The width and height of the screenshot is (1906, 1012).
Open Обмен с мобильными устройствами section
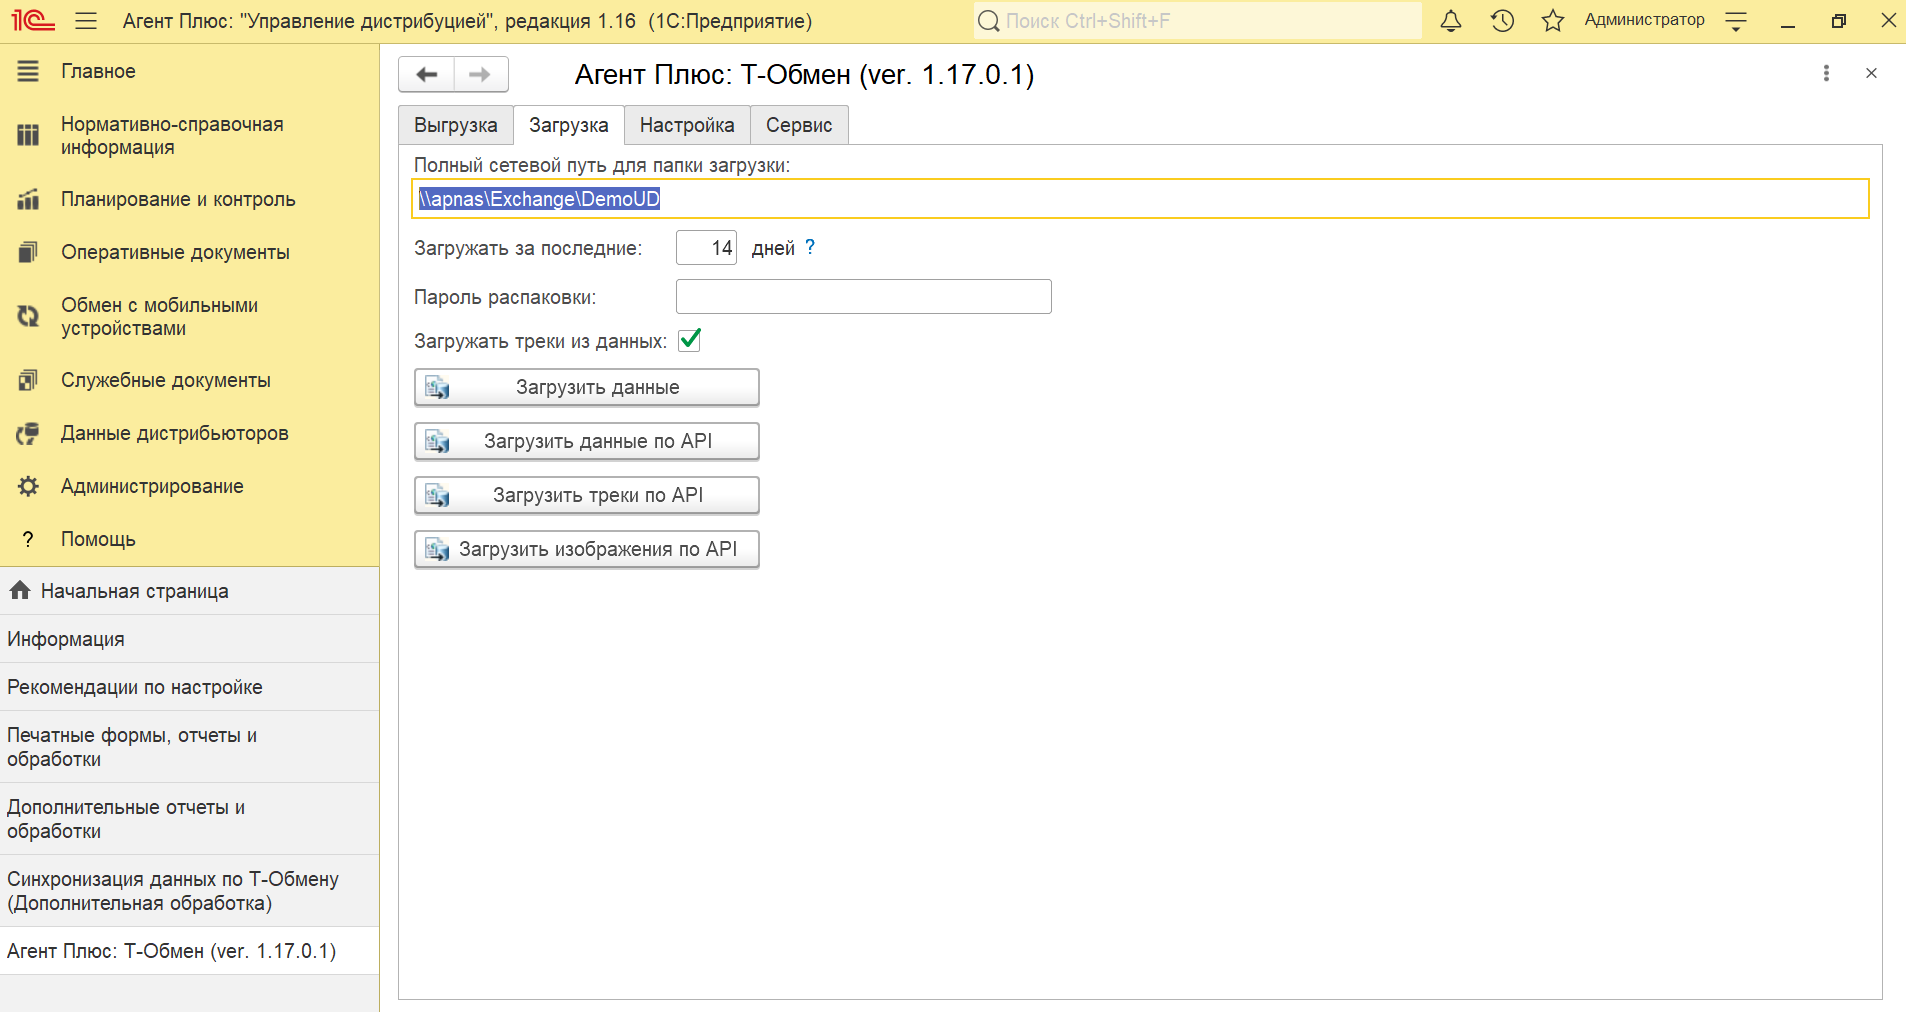click(x=189, y=317)
